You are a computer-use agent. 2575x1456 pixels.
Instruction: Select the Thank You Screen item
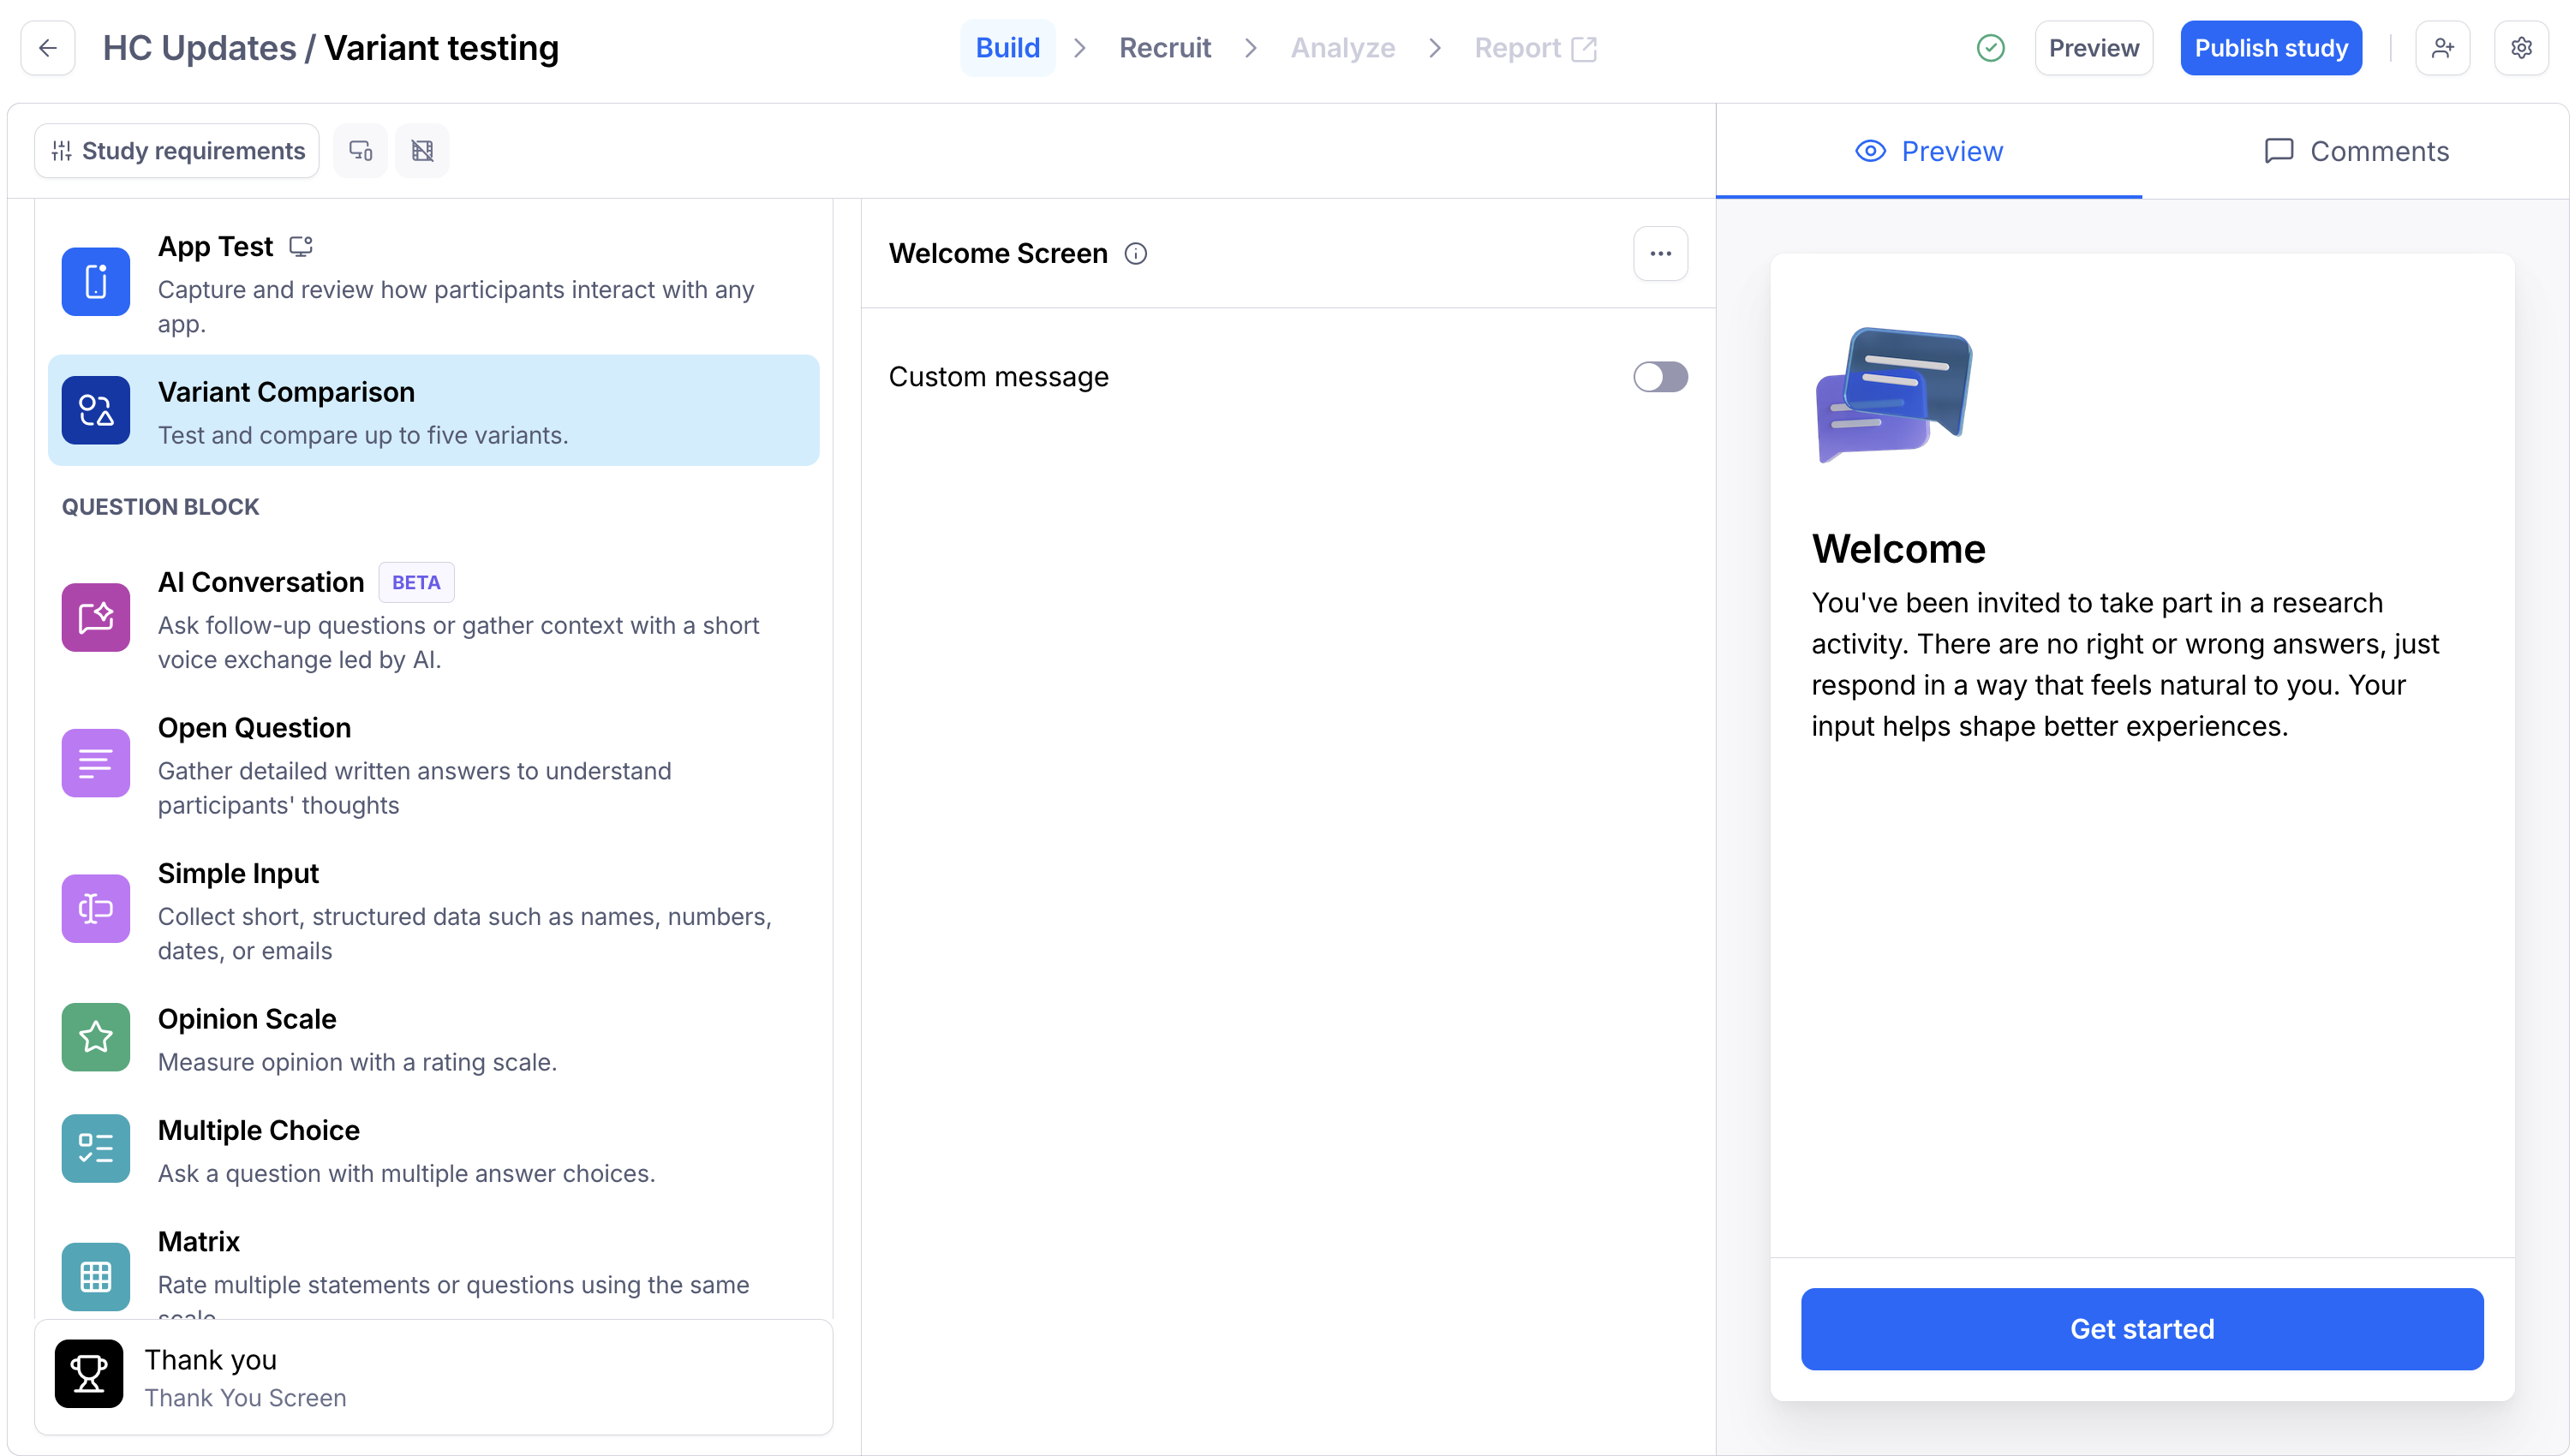click(434, 1377)
